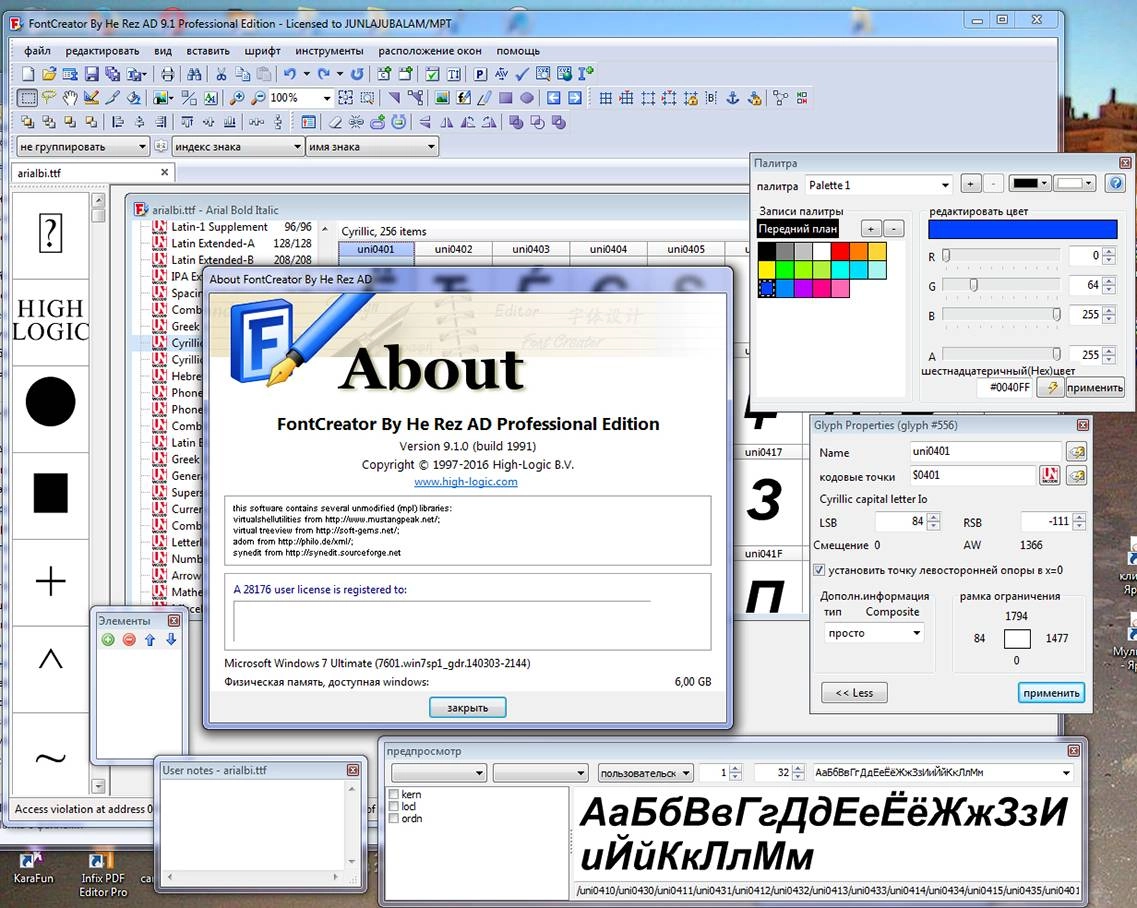Click the New file icon in toolbar
The image size is (1137, 908).
pyautogui.click(x=28, y=73)
